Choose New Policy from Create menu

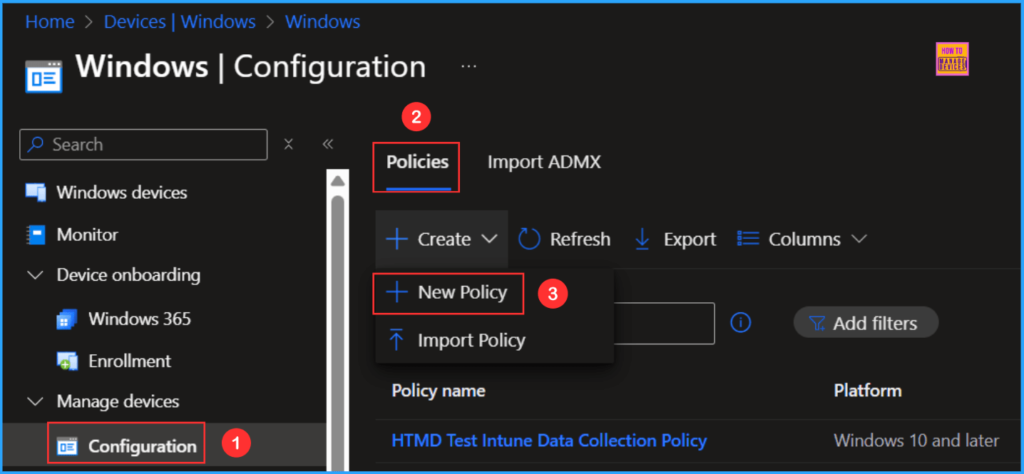point(448,293)
